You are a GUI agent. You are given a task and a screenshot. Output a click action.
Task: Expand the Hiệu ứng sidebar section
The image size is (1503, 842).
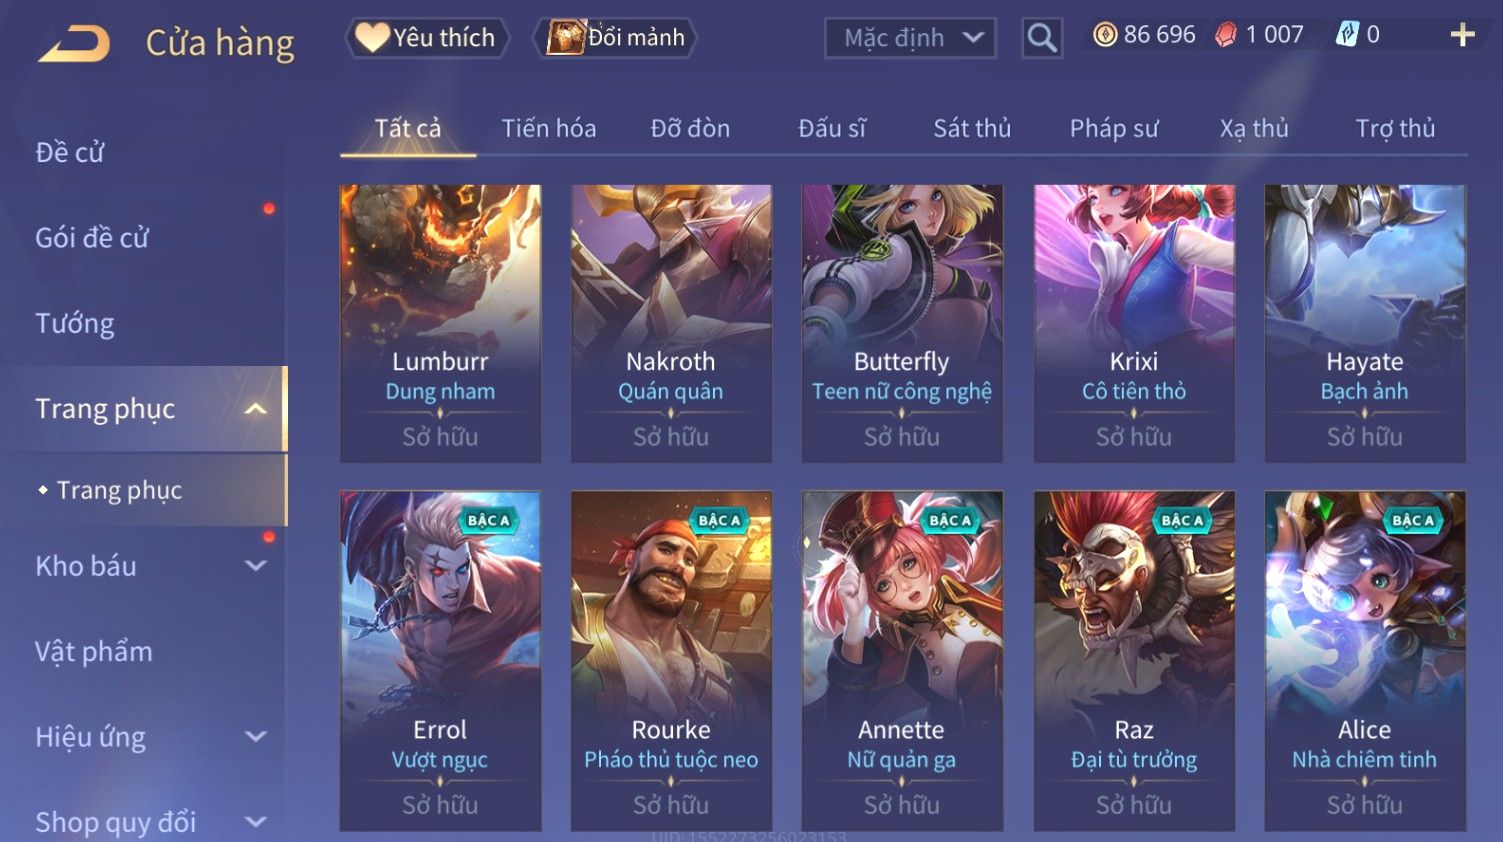tap(256, 737)
